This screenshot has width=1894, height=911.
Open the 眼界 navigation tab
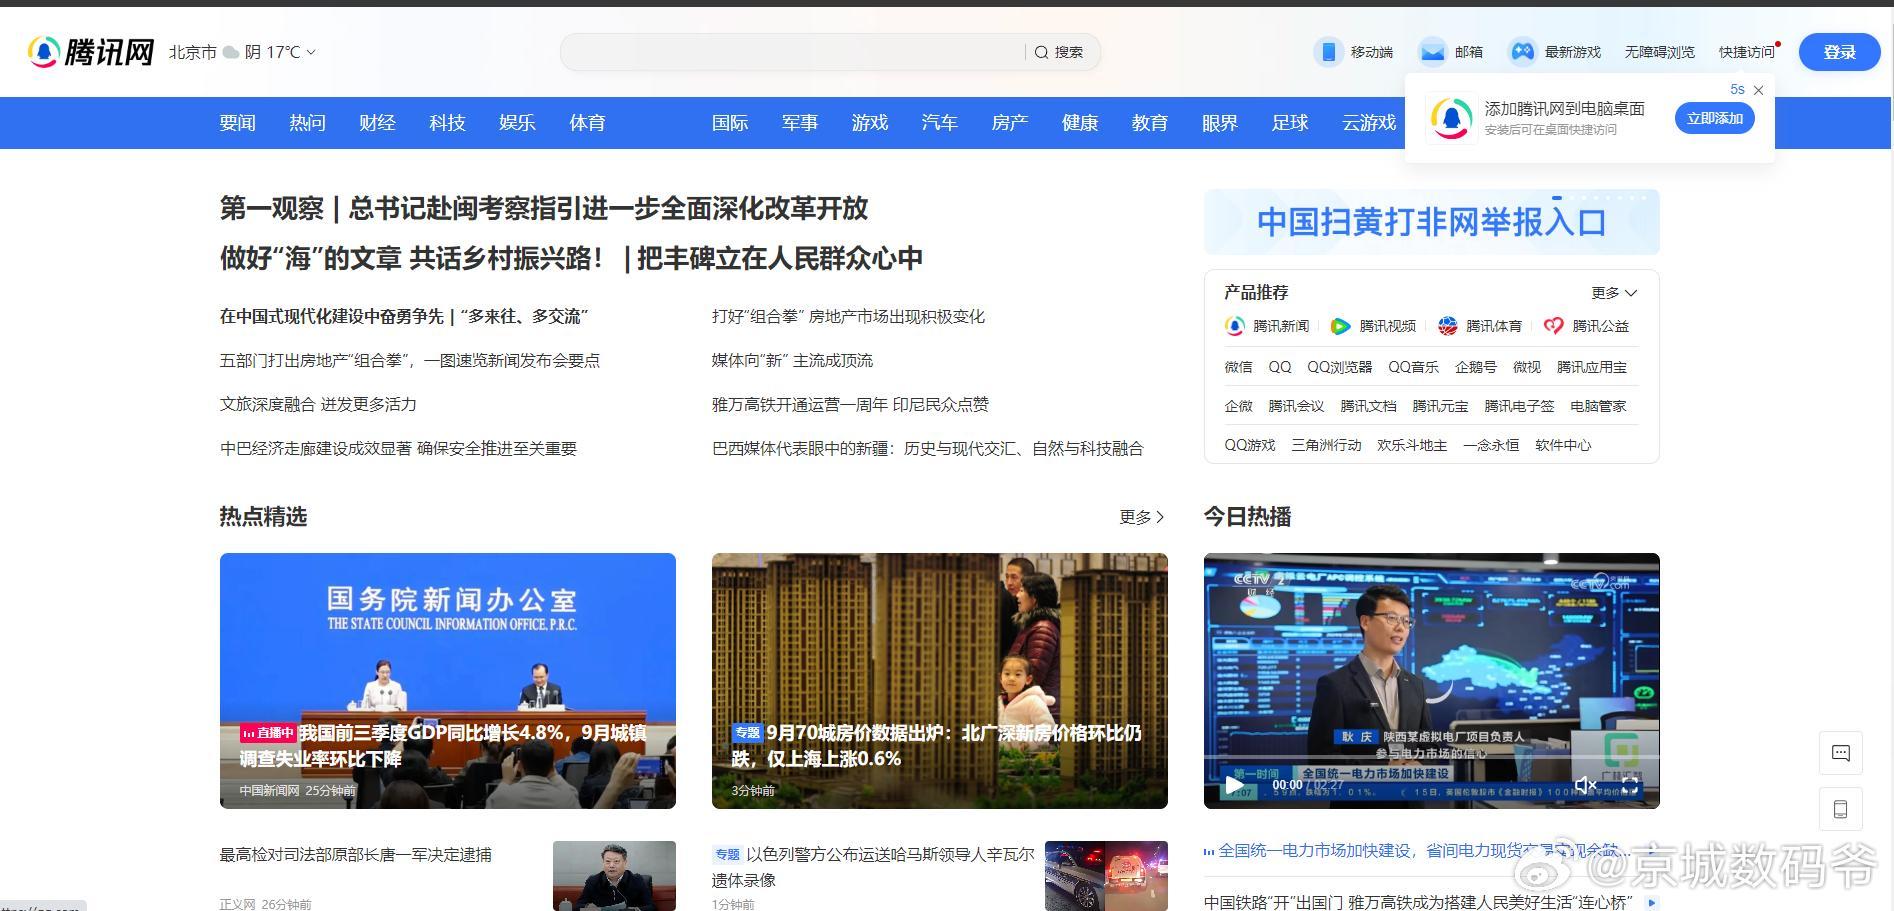(1220, 123)
